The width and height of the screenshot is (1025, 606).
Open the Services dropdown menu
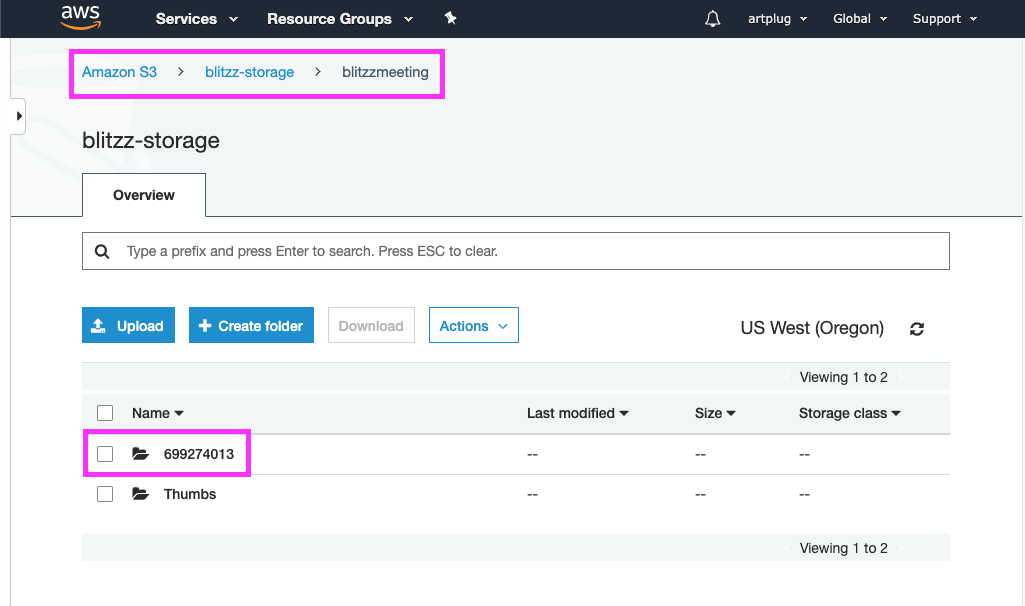(x=196, y=19)
